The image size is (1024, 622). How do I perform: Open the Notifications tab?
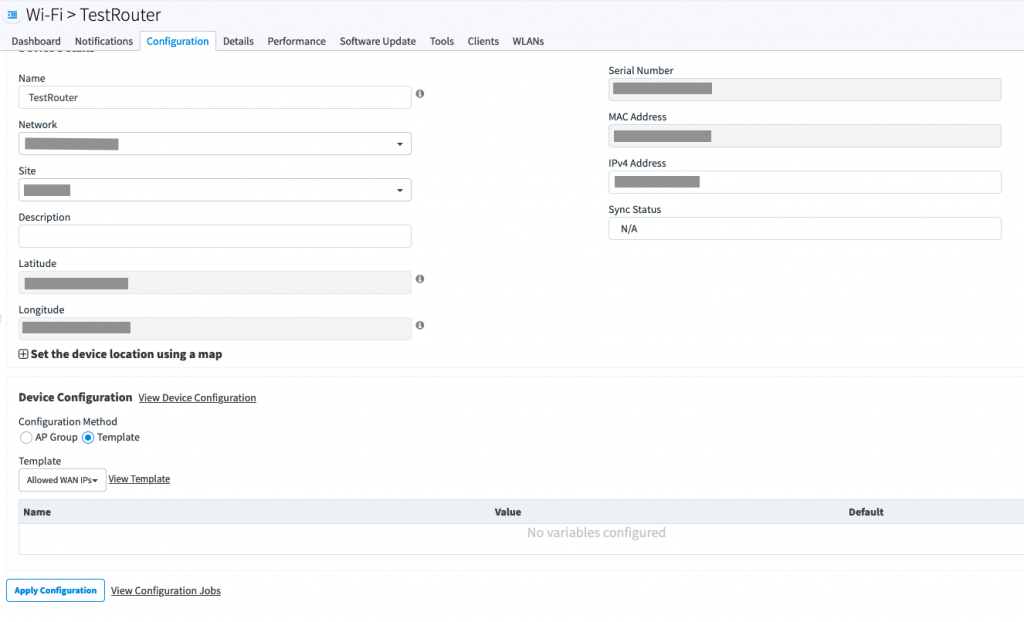coord(104,41)
